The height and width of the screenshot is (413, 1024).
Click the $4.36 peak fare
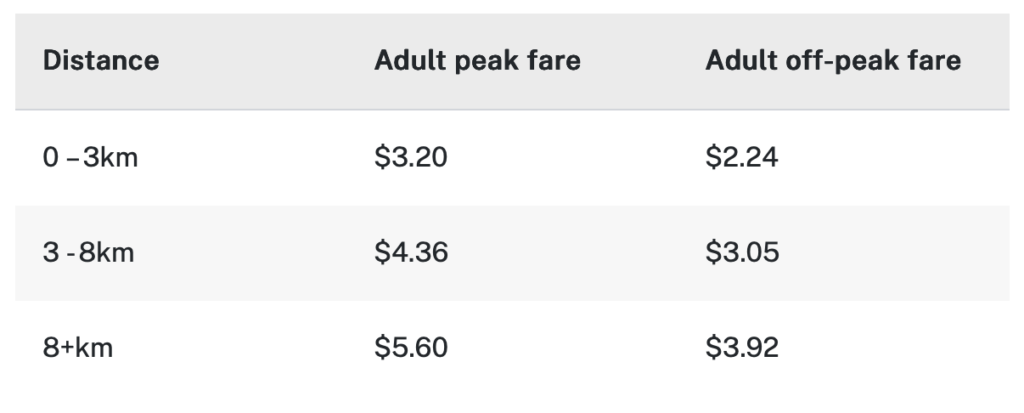(x=411, y=253)
